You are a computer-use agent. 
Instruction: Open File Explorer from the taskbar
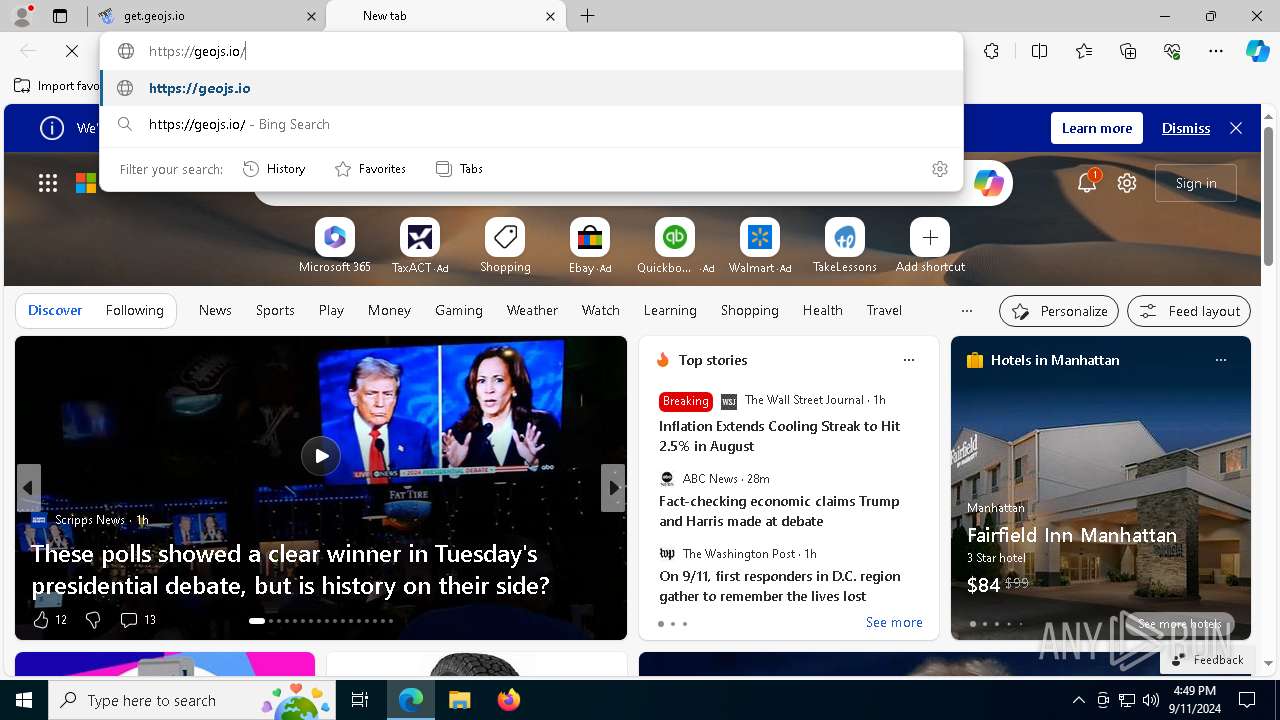click(459, 700)
